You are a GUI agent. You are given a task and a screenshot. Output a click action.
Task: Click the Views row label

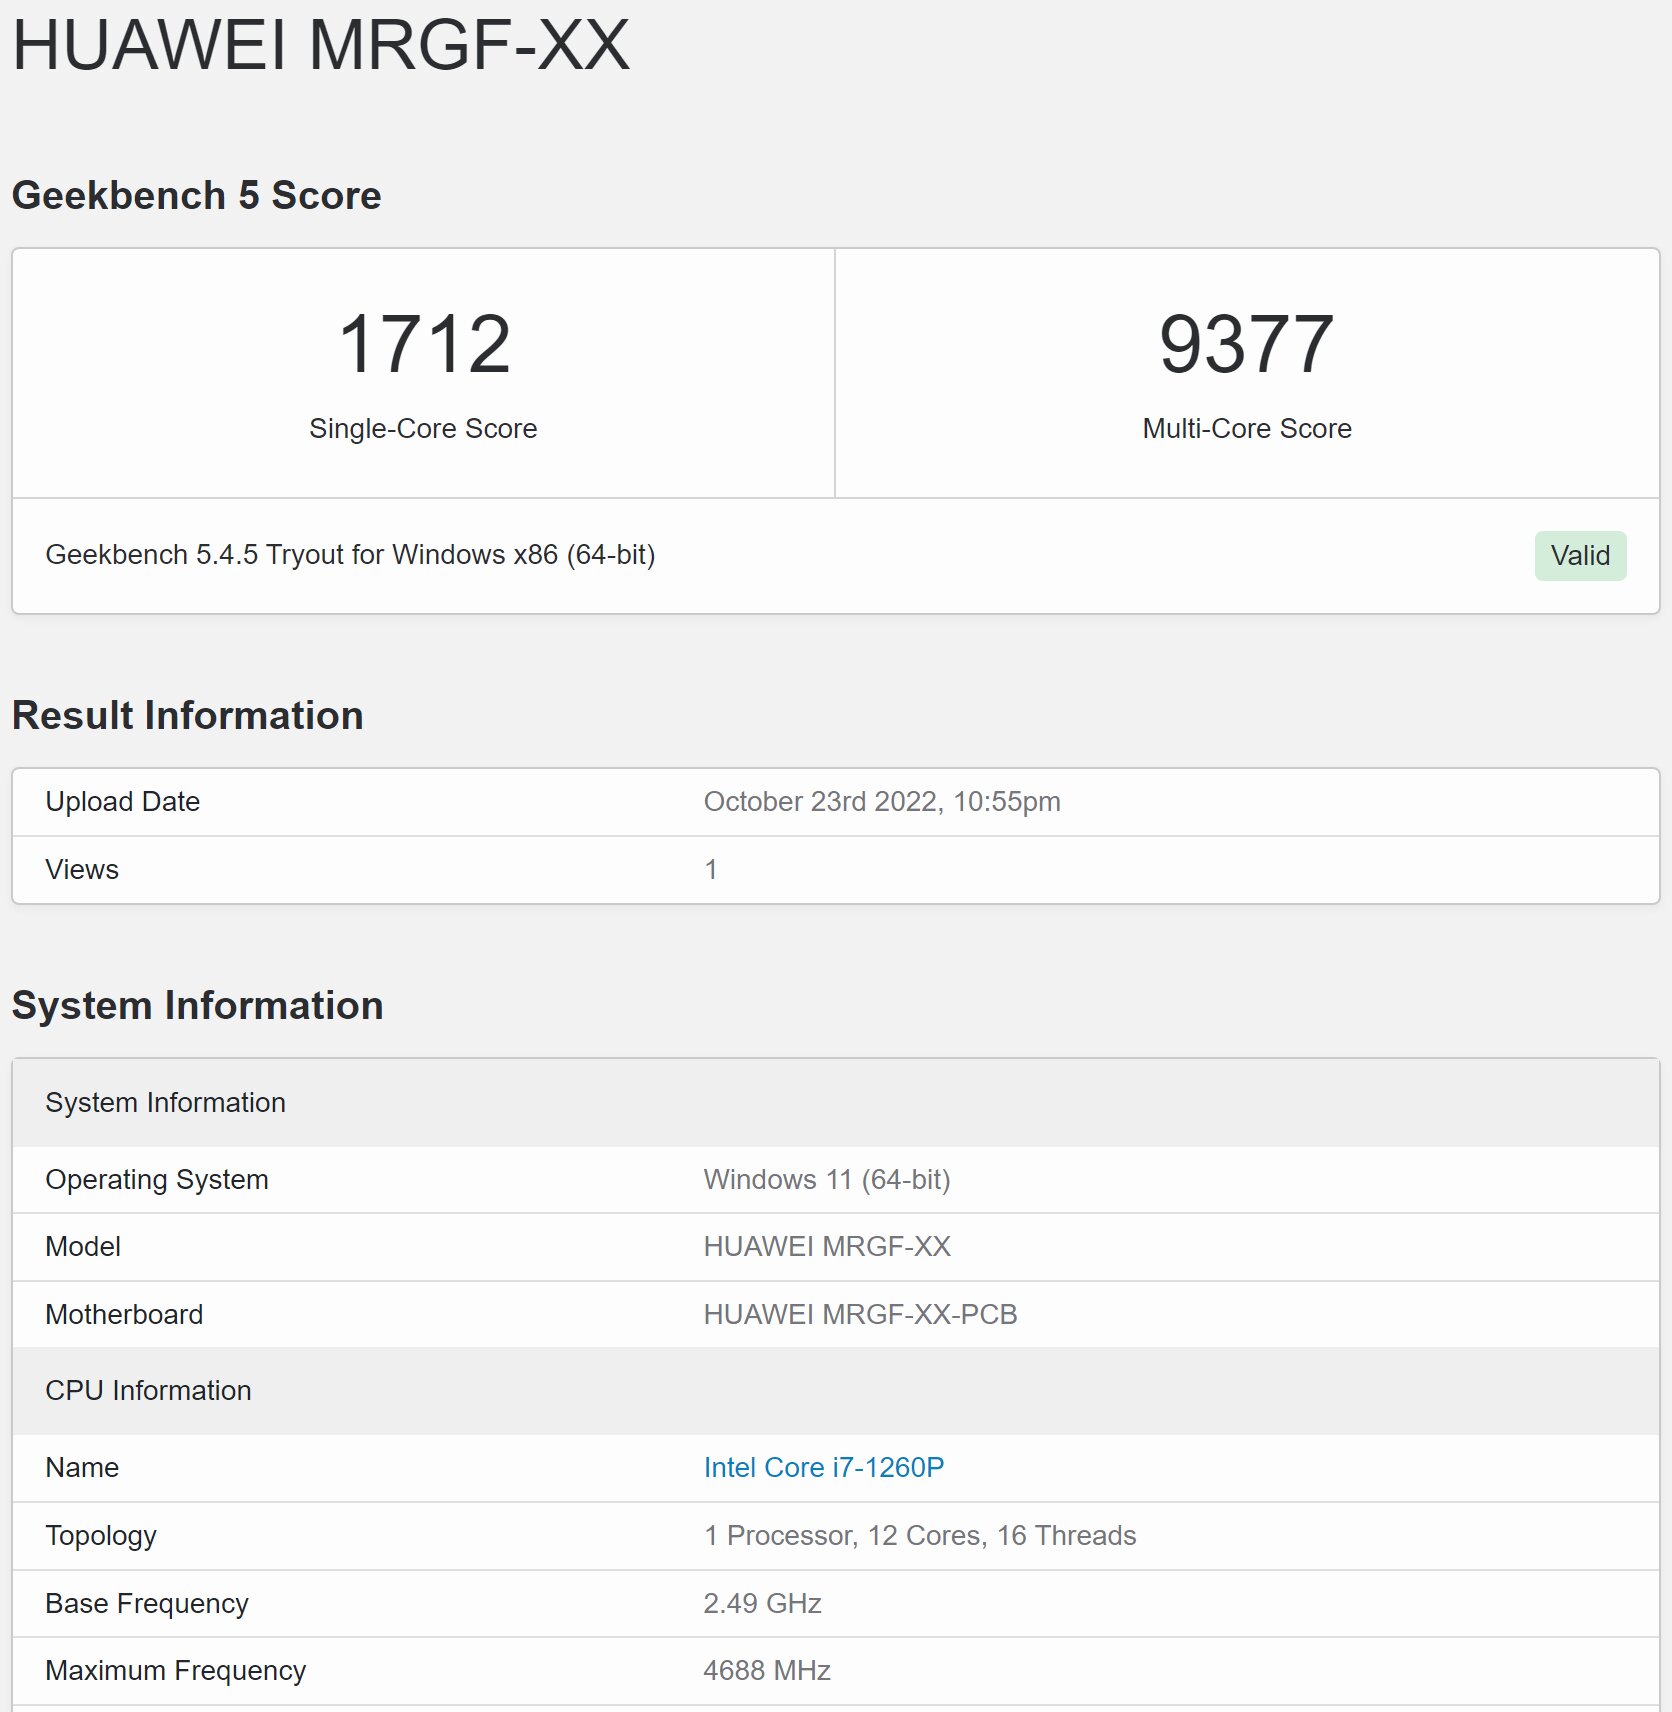click(82, 870)
